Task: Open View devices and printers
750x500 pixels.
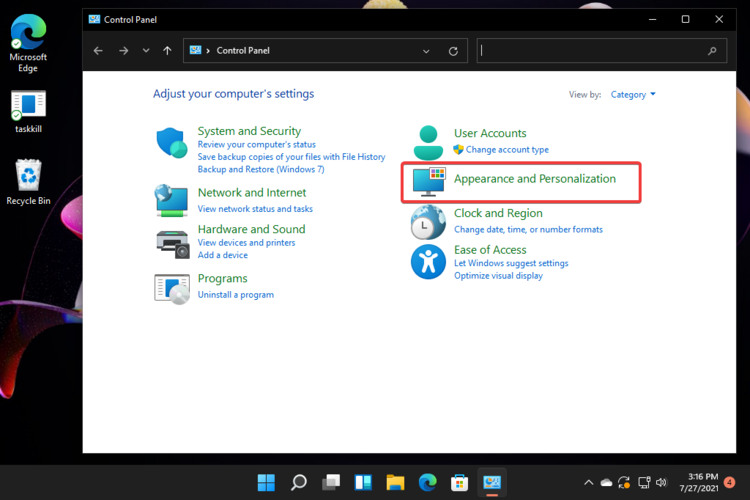Action: 246,243
